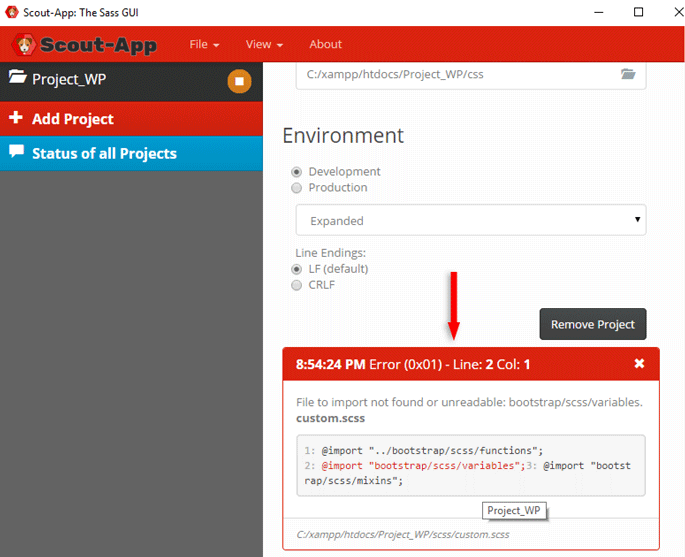The width and height of the screenshot is (685, 557).
Task: Maximize the Scout-App window
Action: tap(638, 12)
